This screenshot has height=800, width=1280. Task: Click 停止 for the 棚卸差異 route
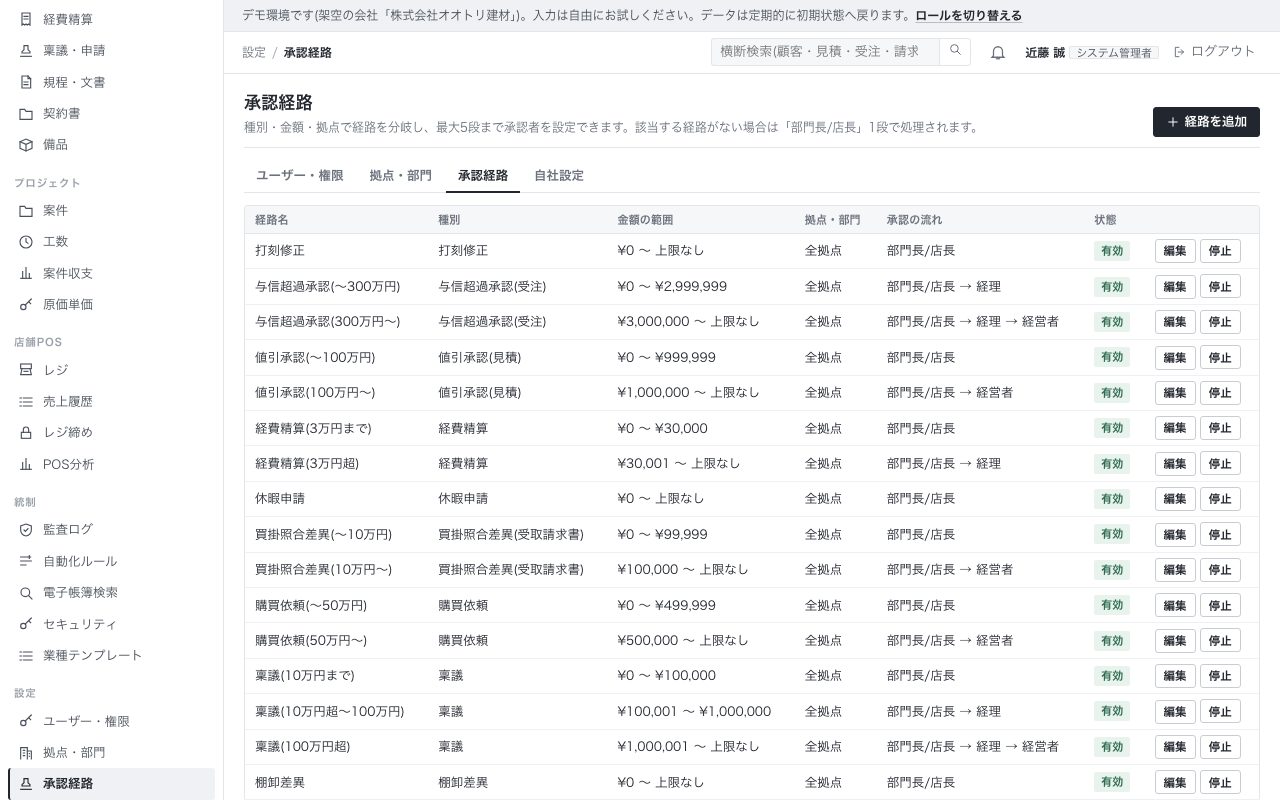pos(1220,783)
